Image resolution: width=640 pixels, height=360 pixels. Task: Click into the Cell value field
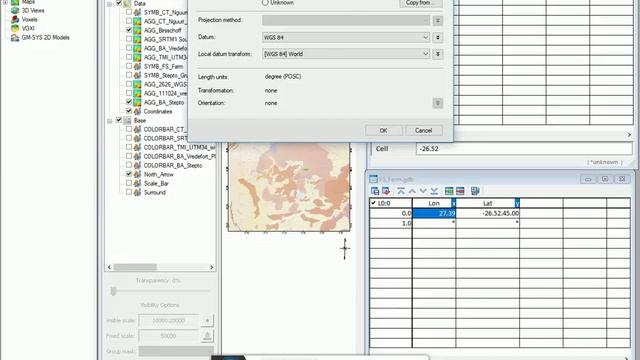pos(524,149)
